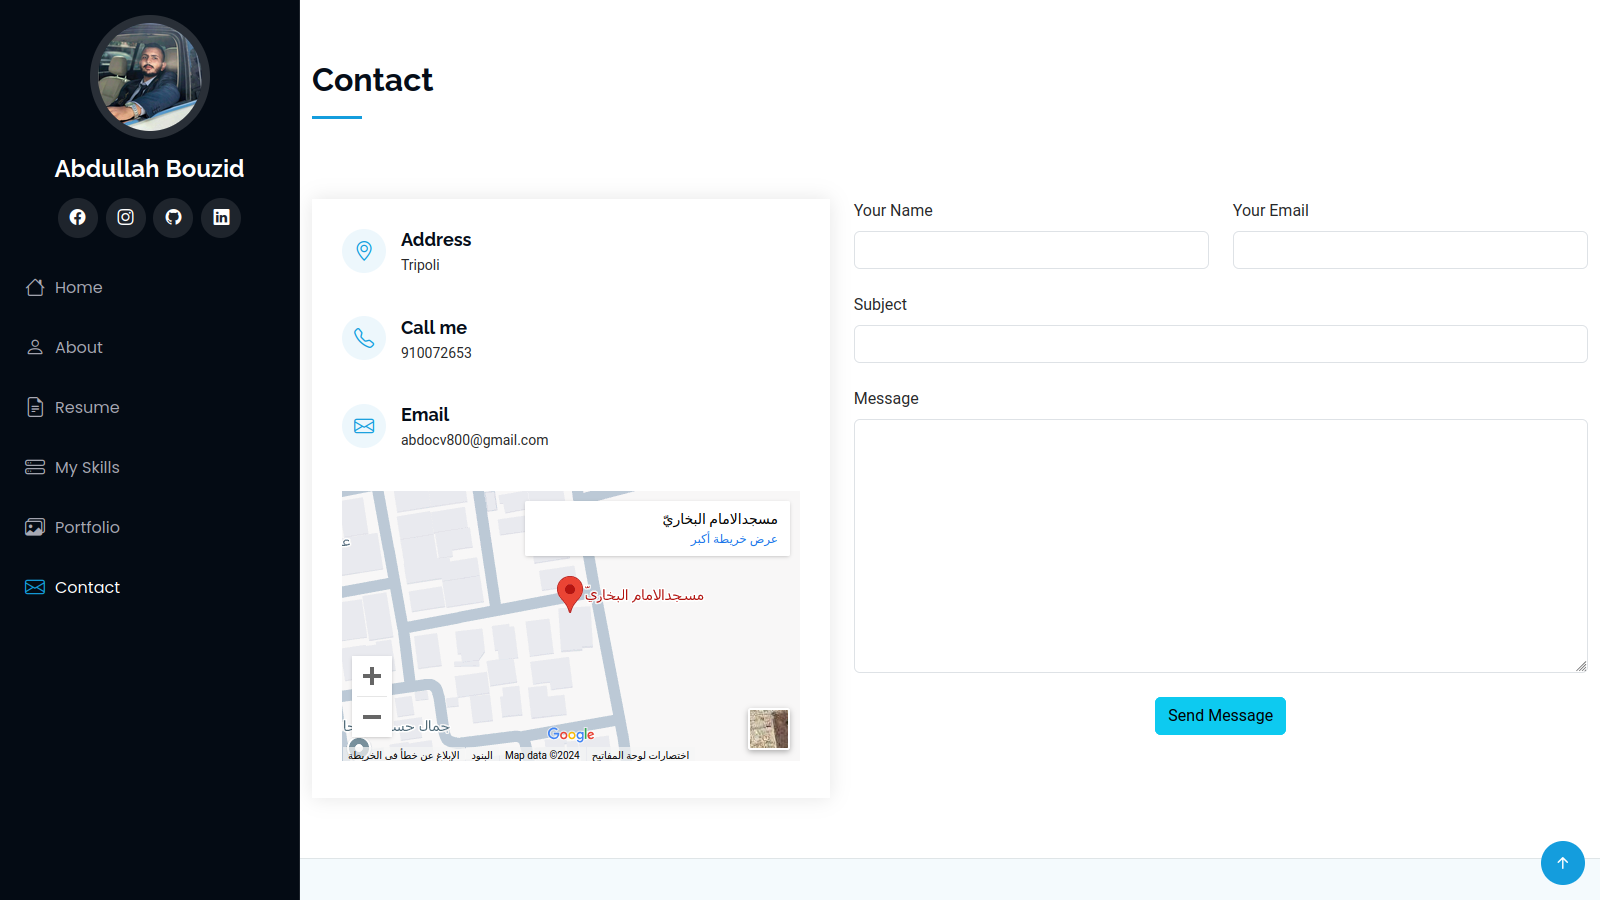The width and height of the screenshot is (1600, 900).
Task: Open the Portfolio section
Action: point(86,528)
